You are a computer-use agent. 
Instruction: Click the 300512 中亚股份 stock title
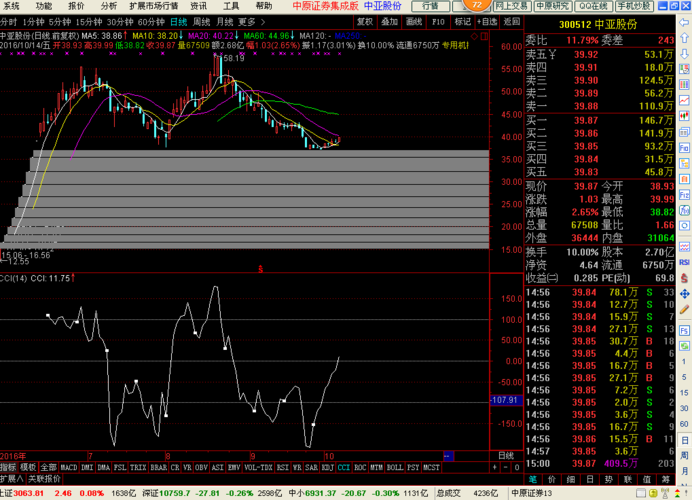coord(598,25)
